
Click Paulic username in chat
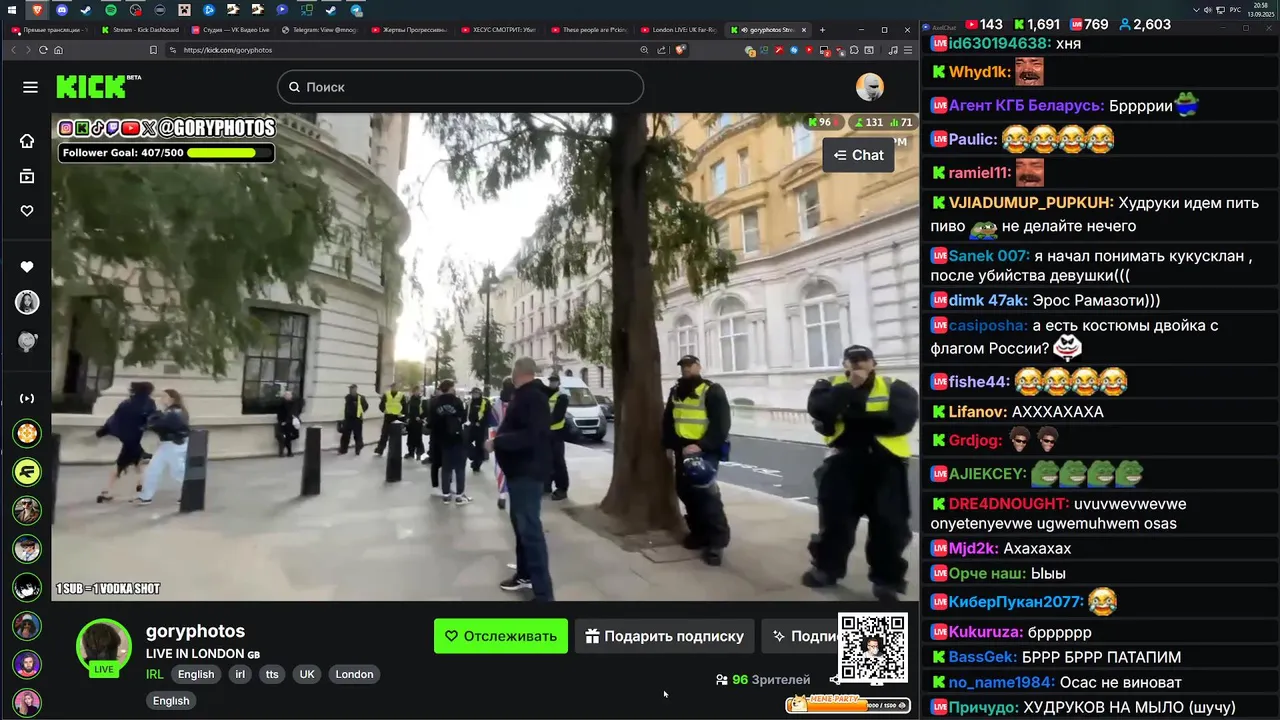972,139
